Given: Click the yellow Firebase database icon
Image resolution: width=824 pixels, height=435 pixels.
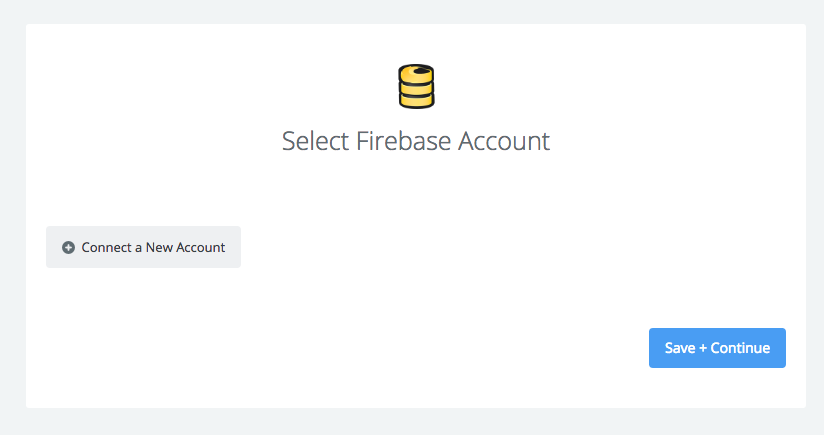Looking at the screenshot, I should click(x=416, y=87).
